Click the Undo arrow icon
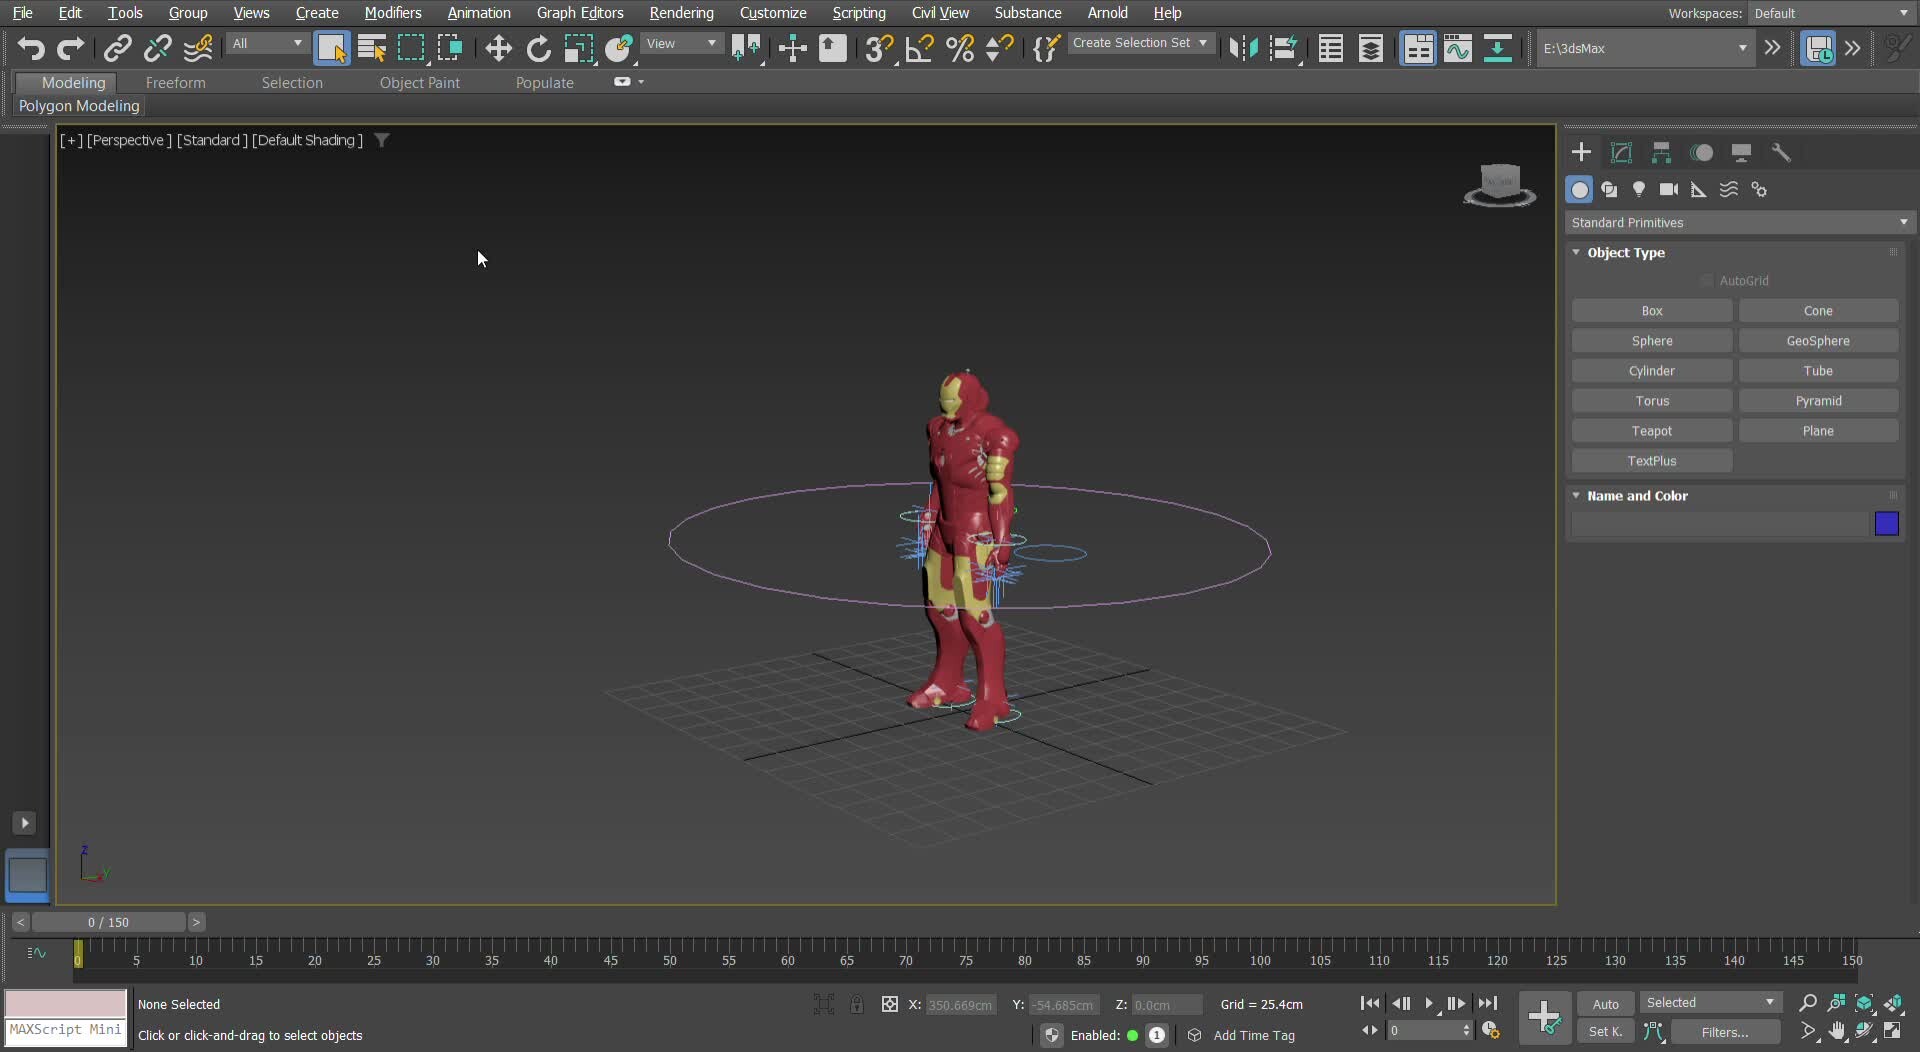 [x=31, y=48]
